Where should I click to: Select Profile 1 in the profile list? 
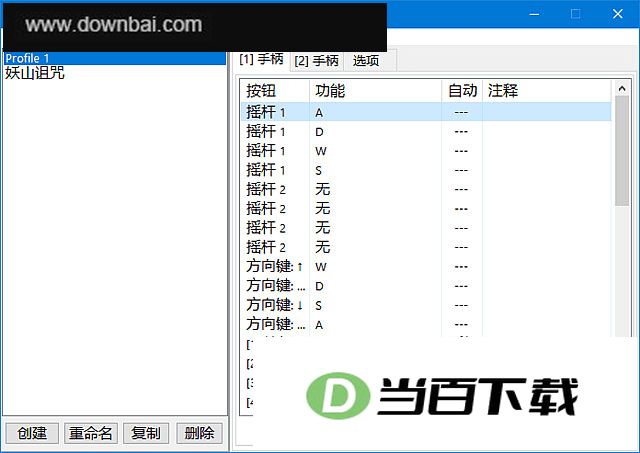(x=114, y=58)
